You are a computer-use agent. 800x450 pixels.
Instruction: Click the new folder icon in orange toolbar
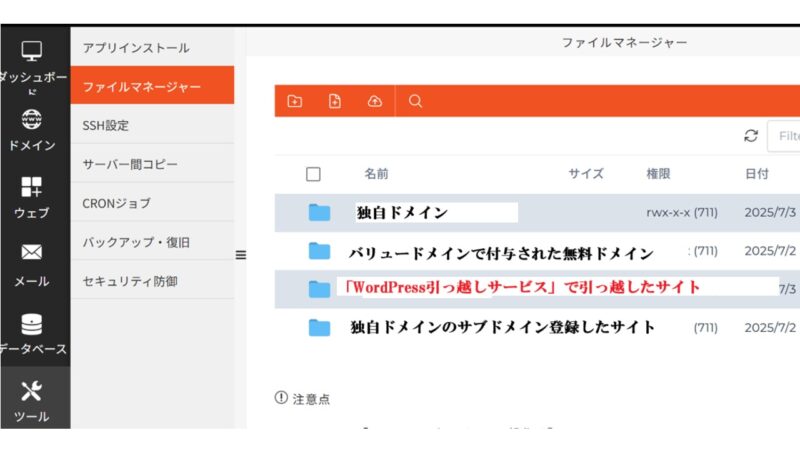click(294, 101)
